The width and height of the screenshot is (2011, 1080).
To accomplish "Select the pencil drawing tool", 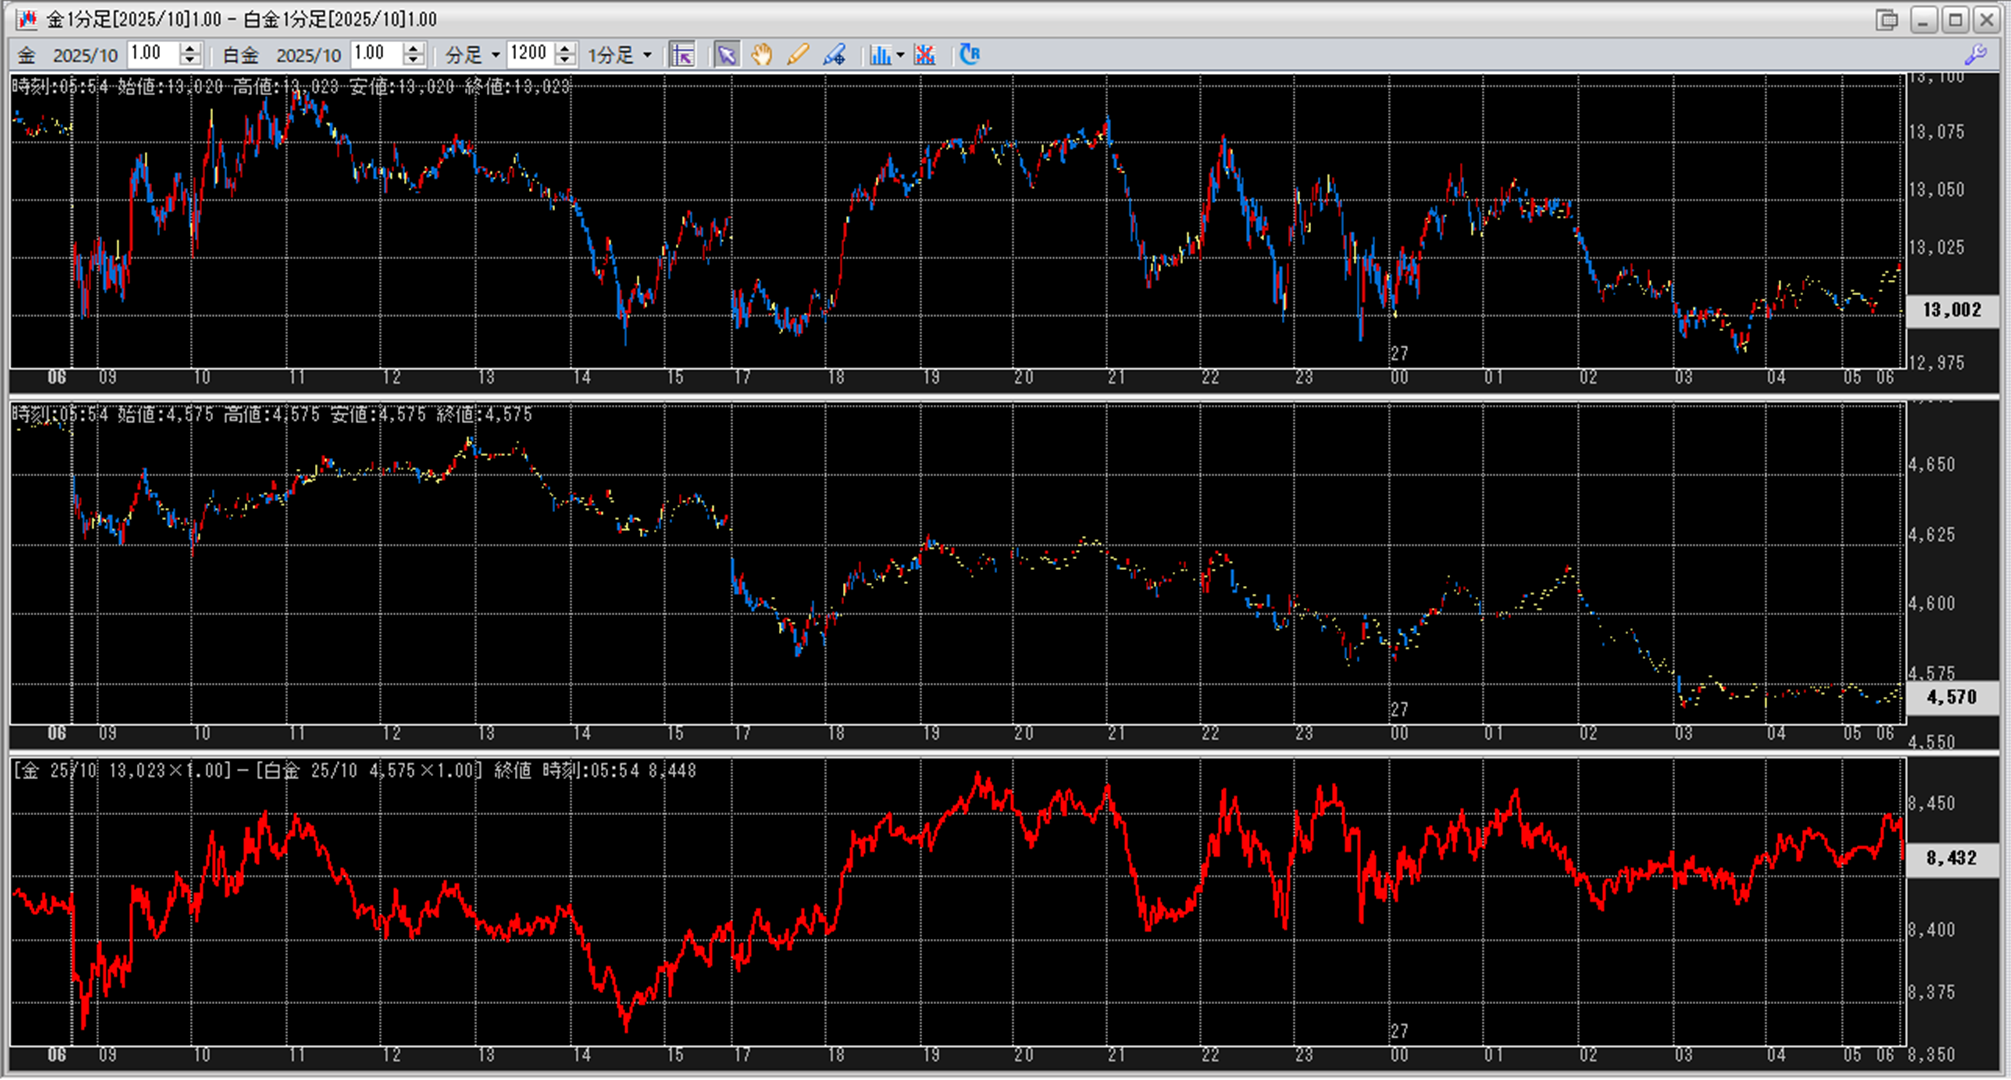I will coord(797,55).
